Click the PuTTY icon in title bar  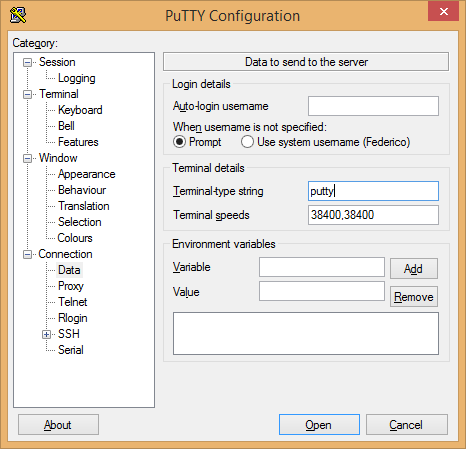pos(18,16)
